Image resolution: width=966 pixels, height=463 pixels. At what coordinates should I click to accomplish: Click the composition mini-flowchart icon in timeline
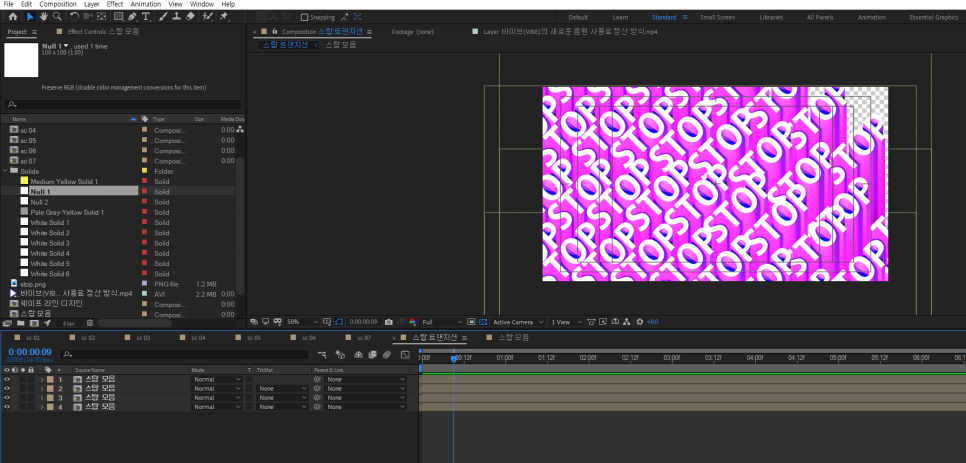[x=322, y=355]
